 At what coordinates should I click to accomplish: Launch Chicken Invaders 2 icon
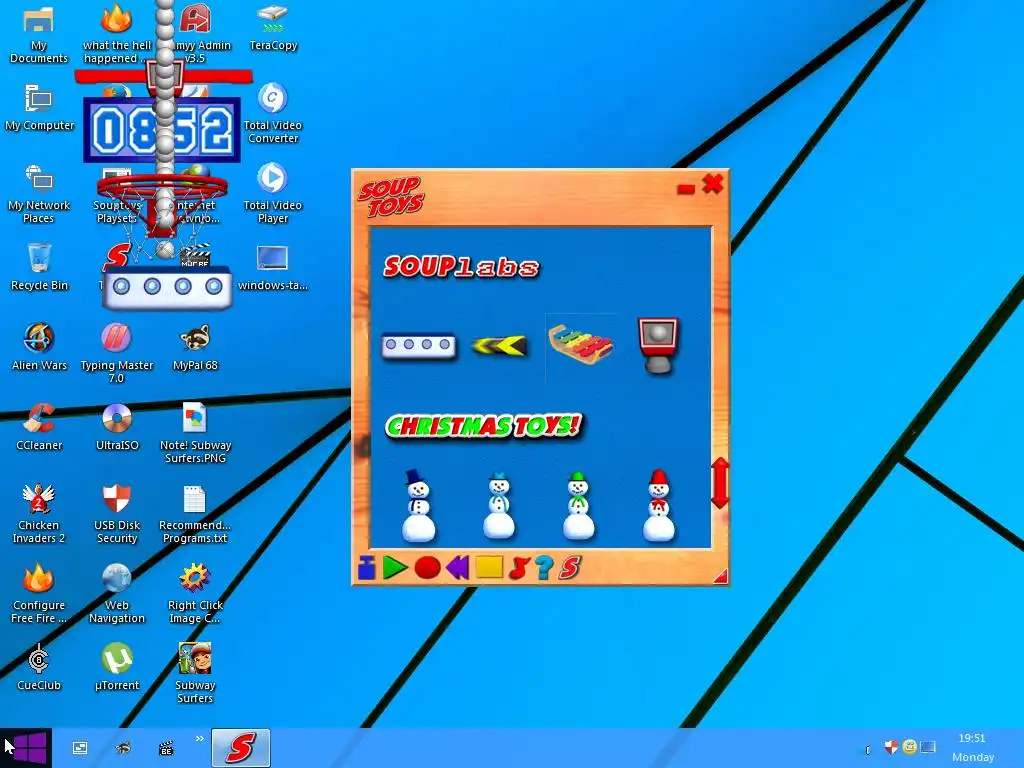tap(39, 513)
